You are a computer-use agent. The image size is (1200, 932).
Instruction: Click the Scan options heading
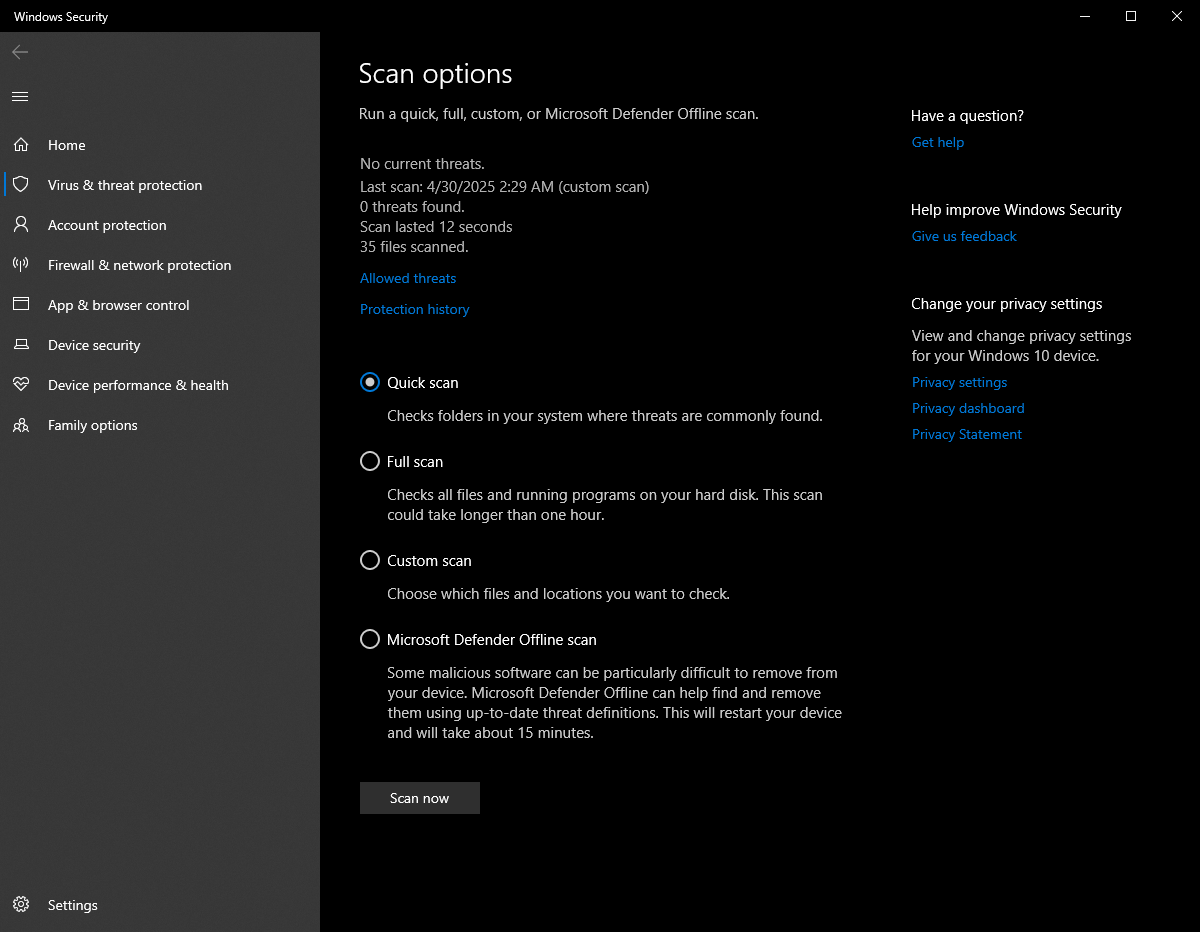[436, 74]
